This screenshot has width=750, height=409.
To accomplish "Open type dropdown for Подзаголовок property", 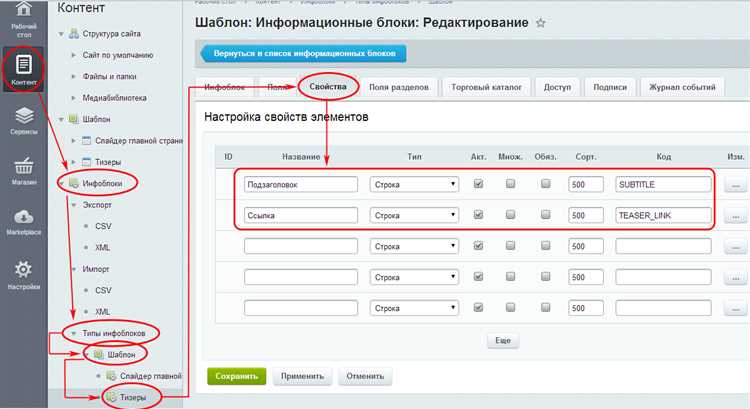I will [x=414, y=185].
